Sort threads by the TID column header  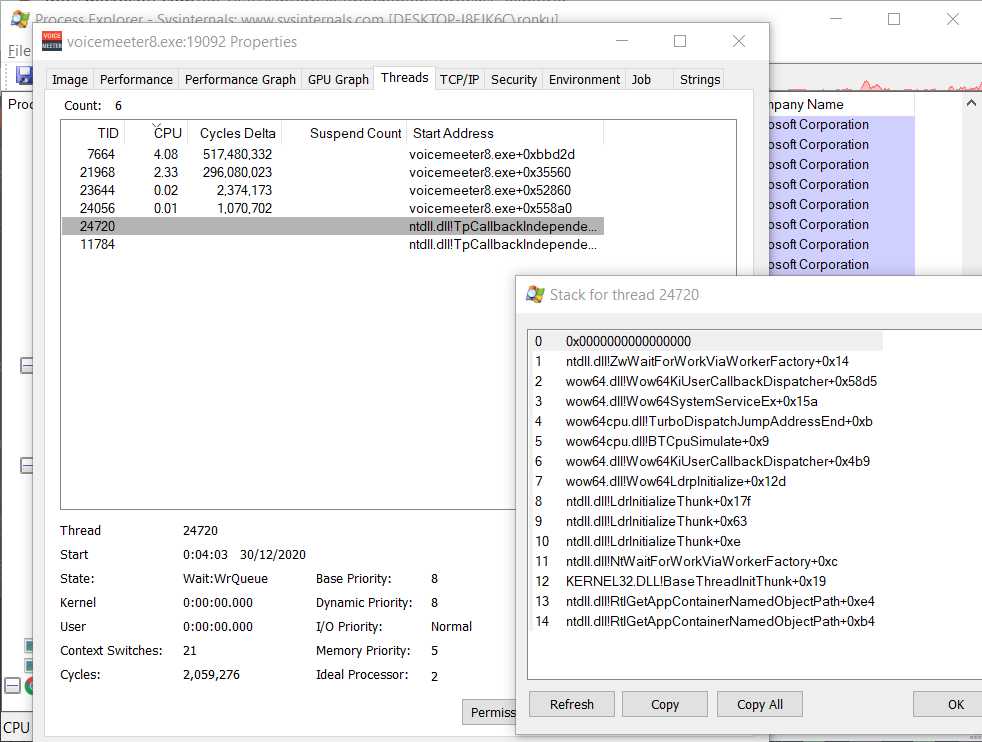coord(108,133)
